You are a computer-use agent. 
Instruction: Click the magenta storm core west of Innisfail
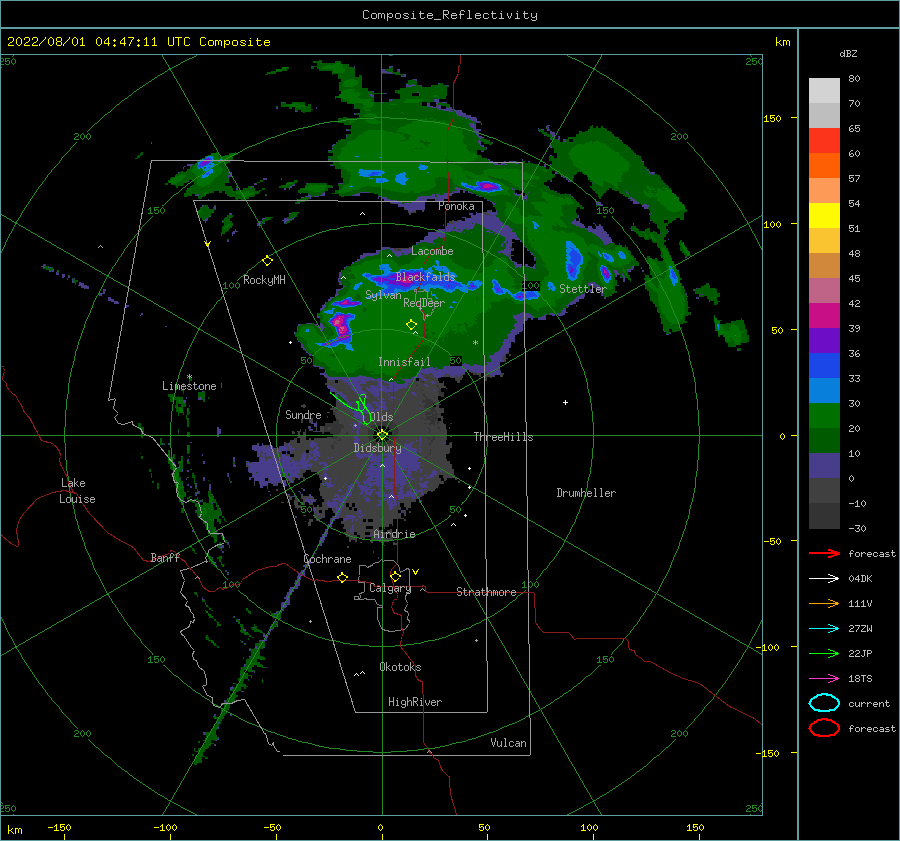tap(340, 326)
